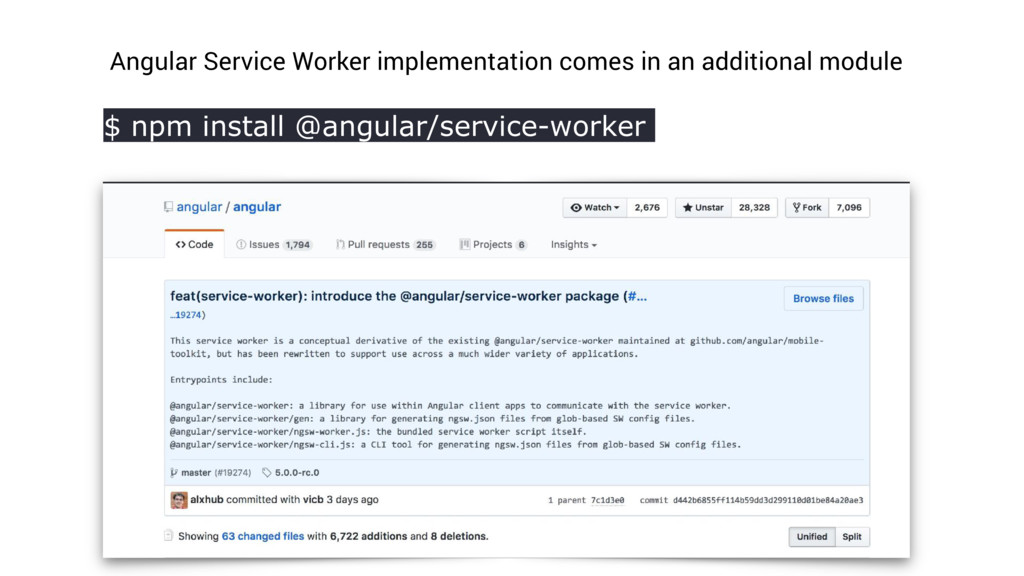The height and width of the screenshot is (576, 1024).
Task: Open parent commit 7c1d3e0 link
Action: click(607, 500)
